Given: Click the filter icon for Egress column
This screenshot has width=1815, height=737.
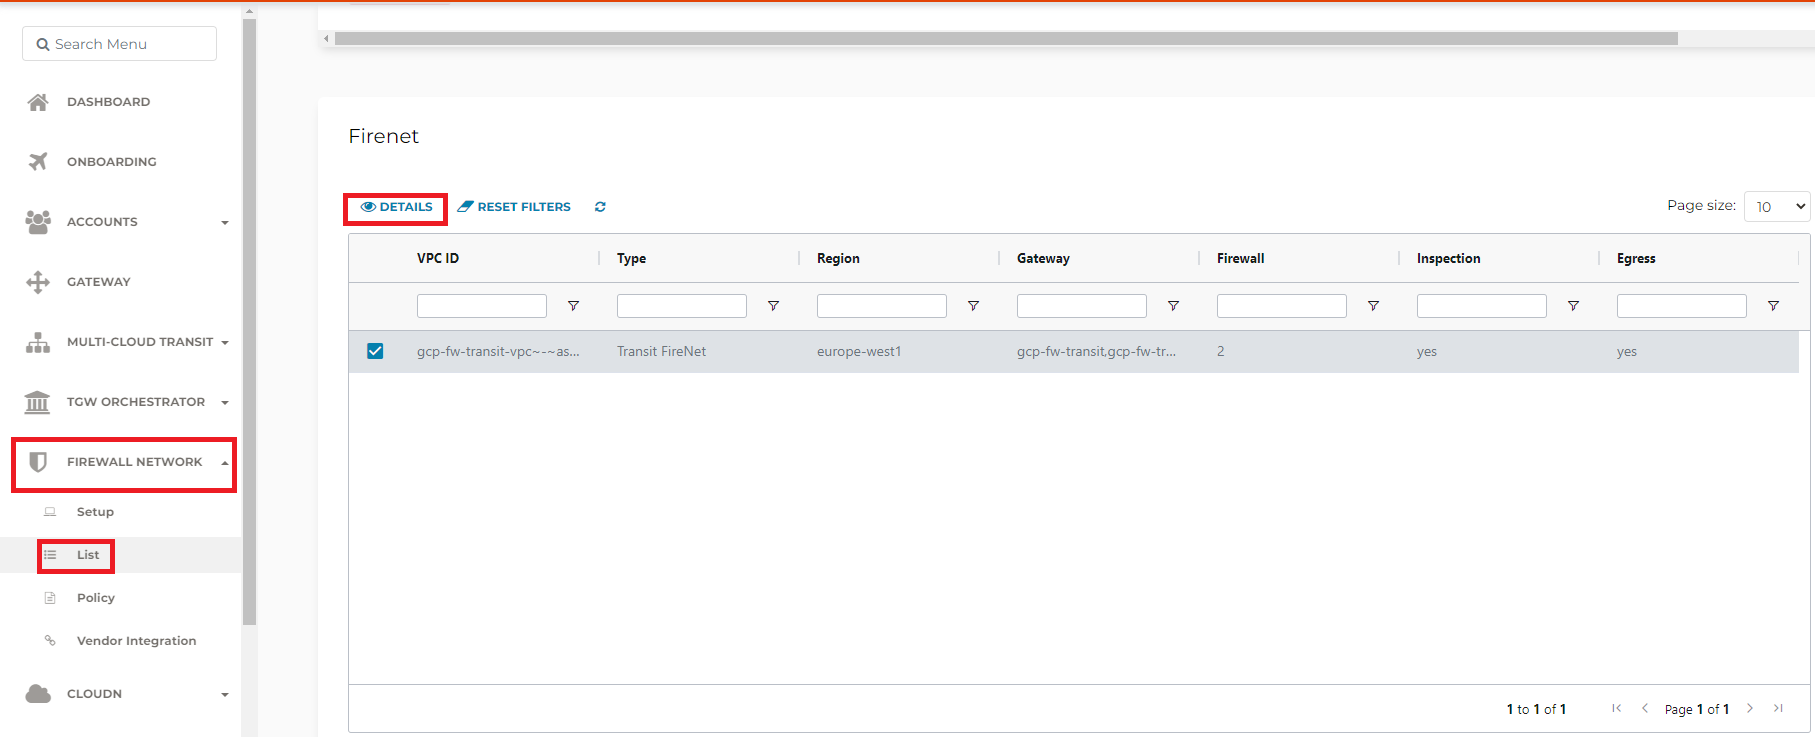Looking at the screenshot, I should [x=1773, y=306].
